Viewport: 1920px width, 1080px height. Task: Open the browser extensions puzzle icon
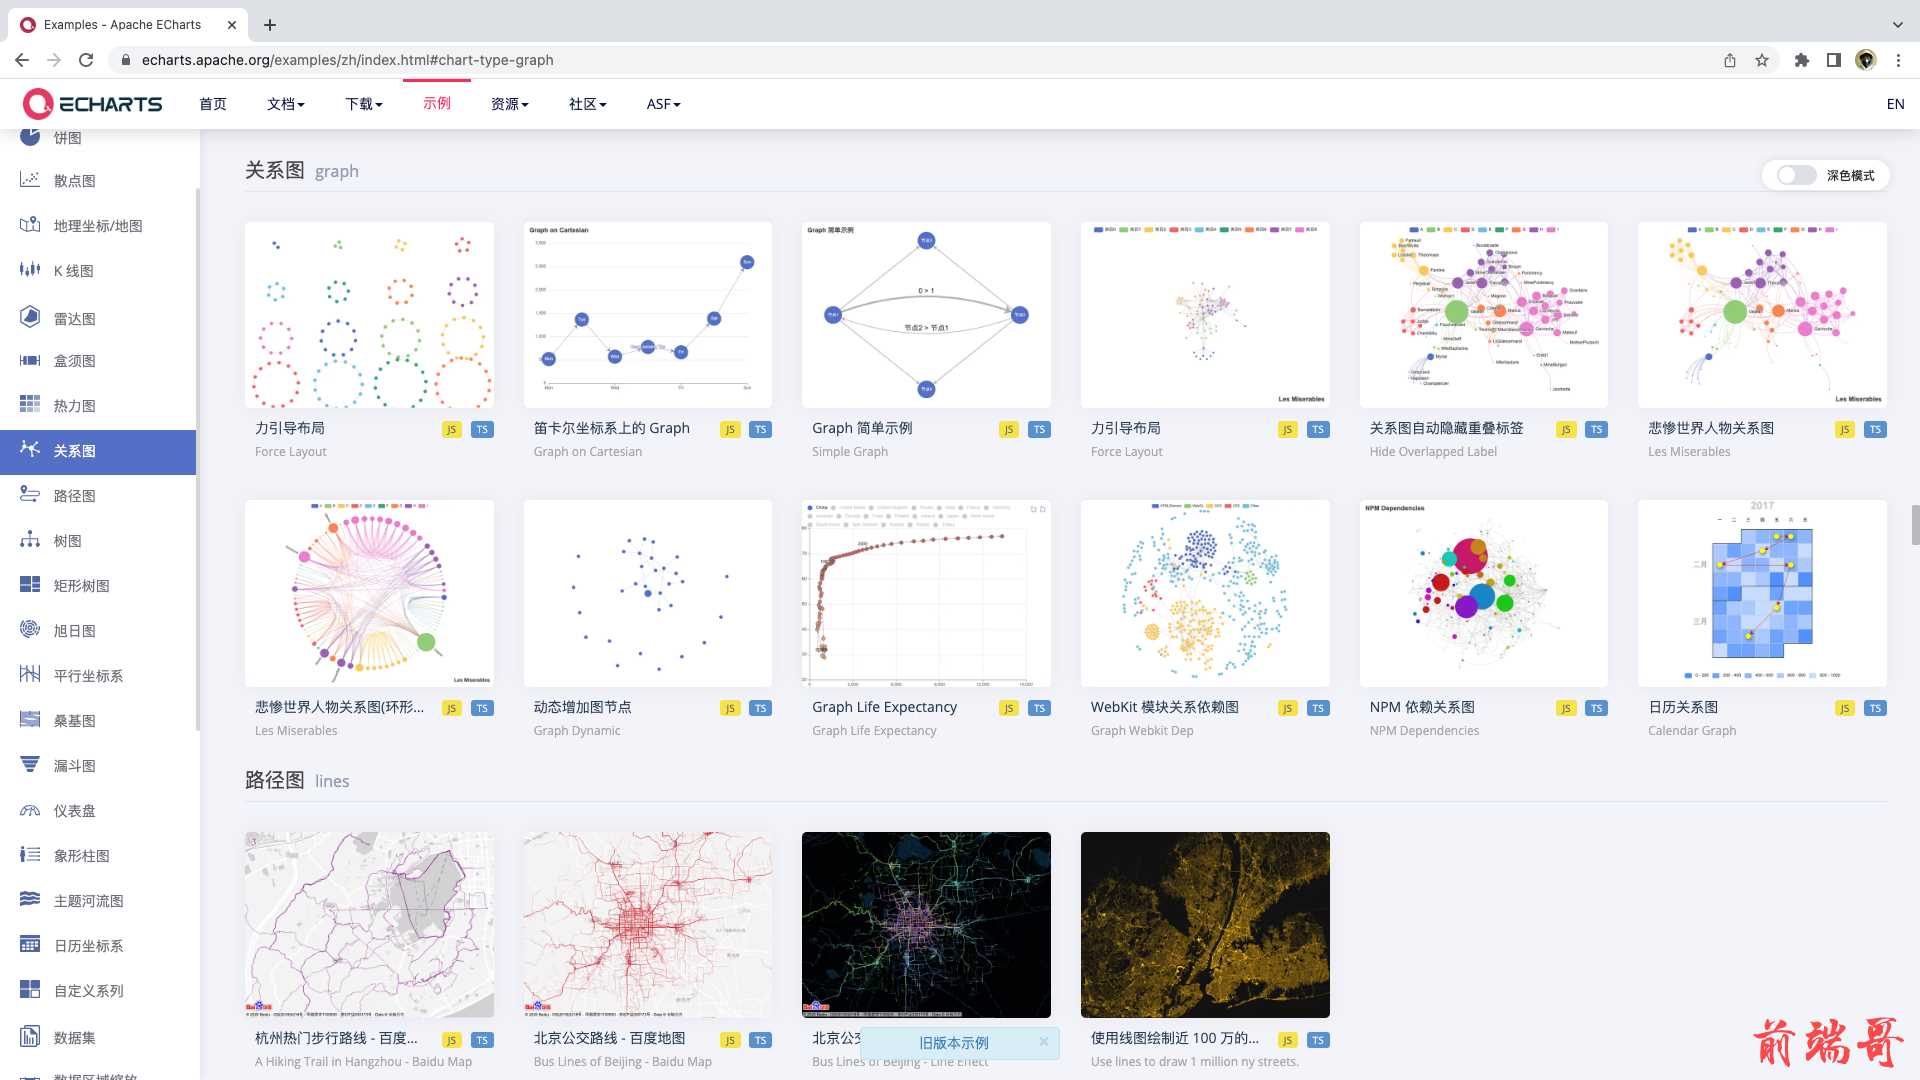tap(1802, 60)
